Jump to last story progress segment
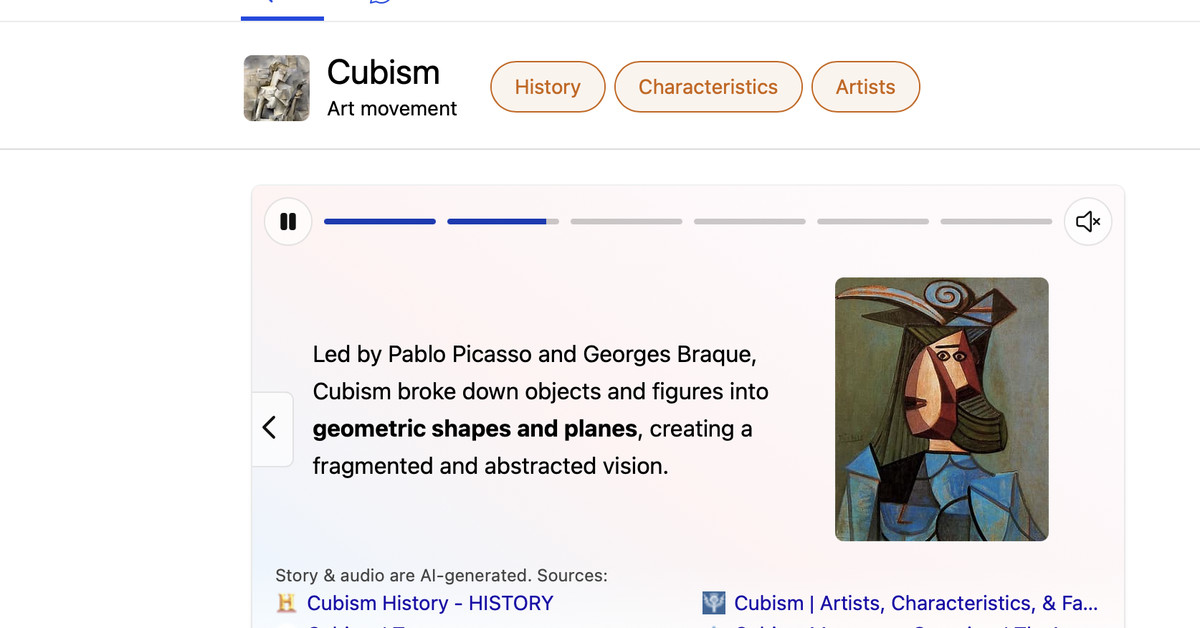Viewport: 1200px width, 628px height. pos(996,221)
